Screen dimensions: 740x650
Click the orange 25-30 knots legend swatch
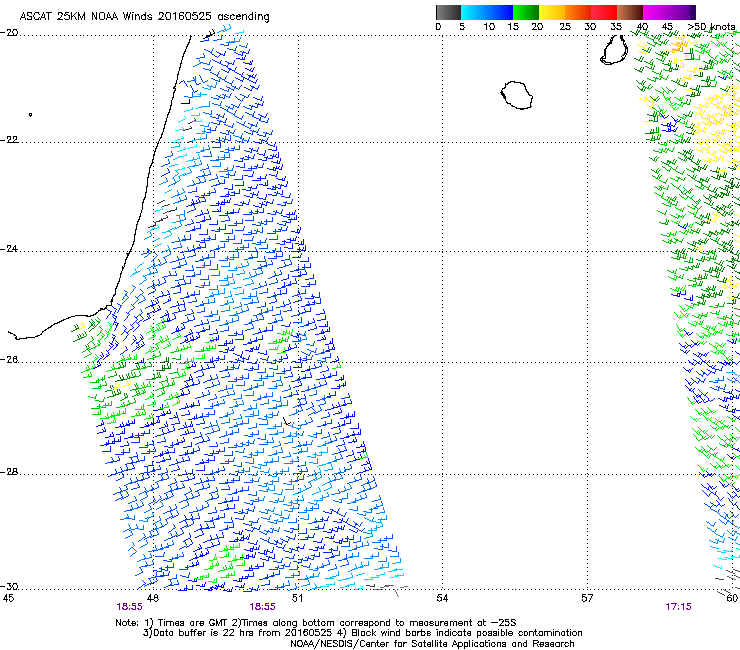click(578, 12)
